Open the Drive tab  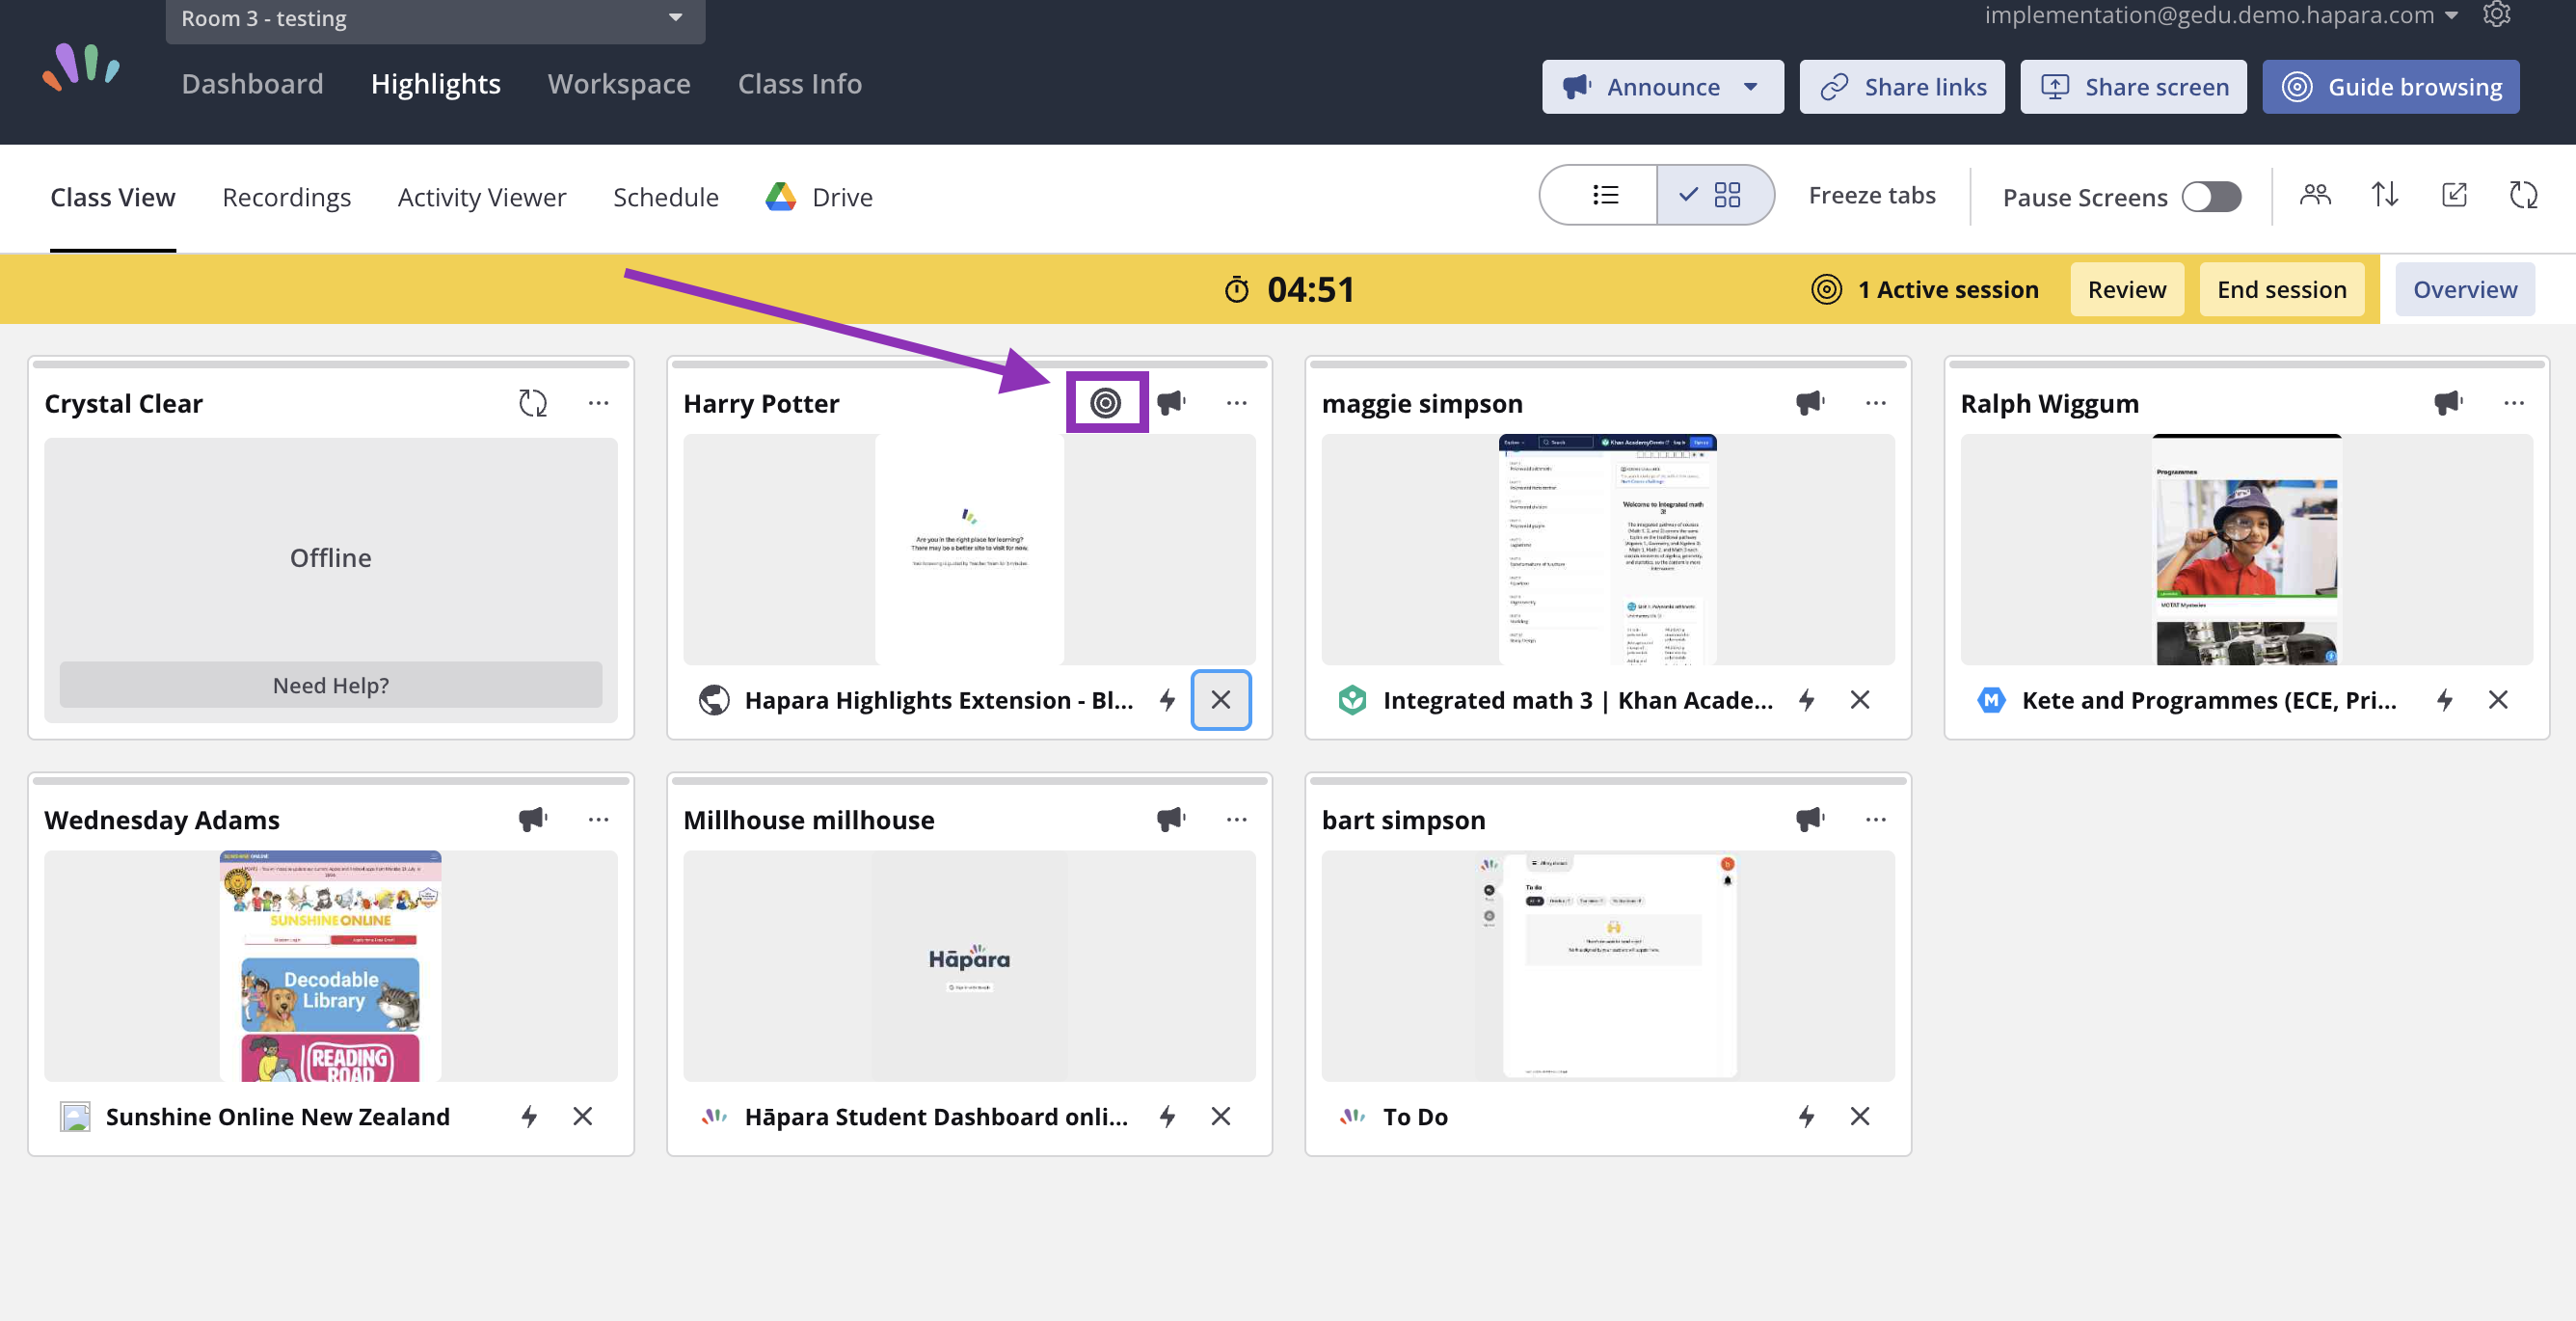click(x=819, y=197)
